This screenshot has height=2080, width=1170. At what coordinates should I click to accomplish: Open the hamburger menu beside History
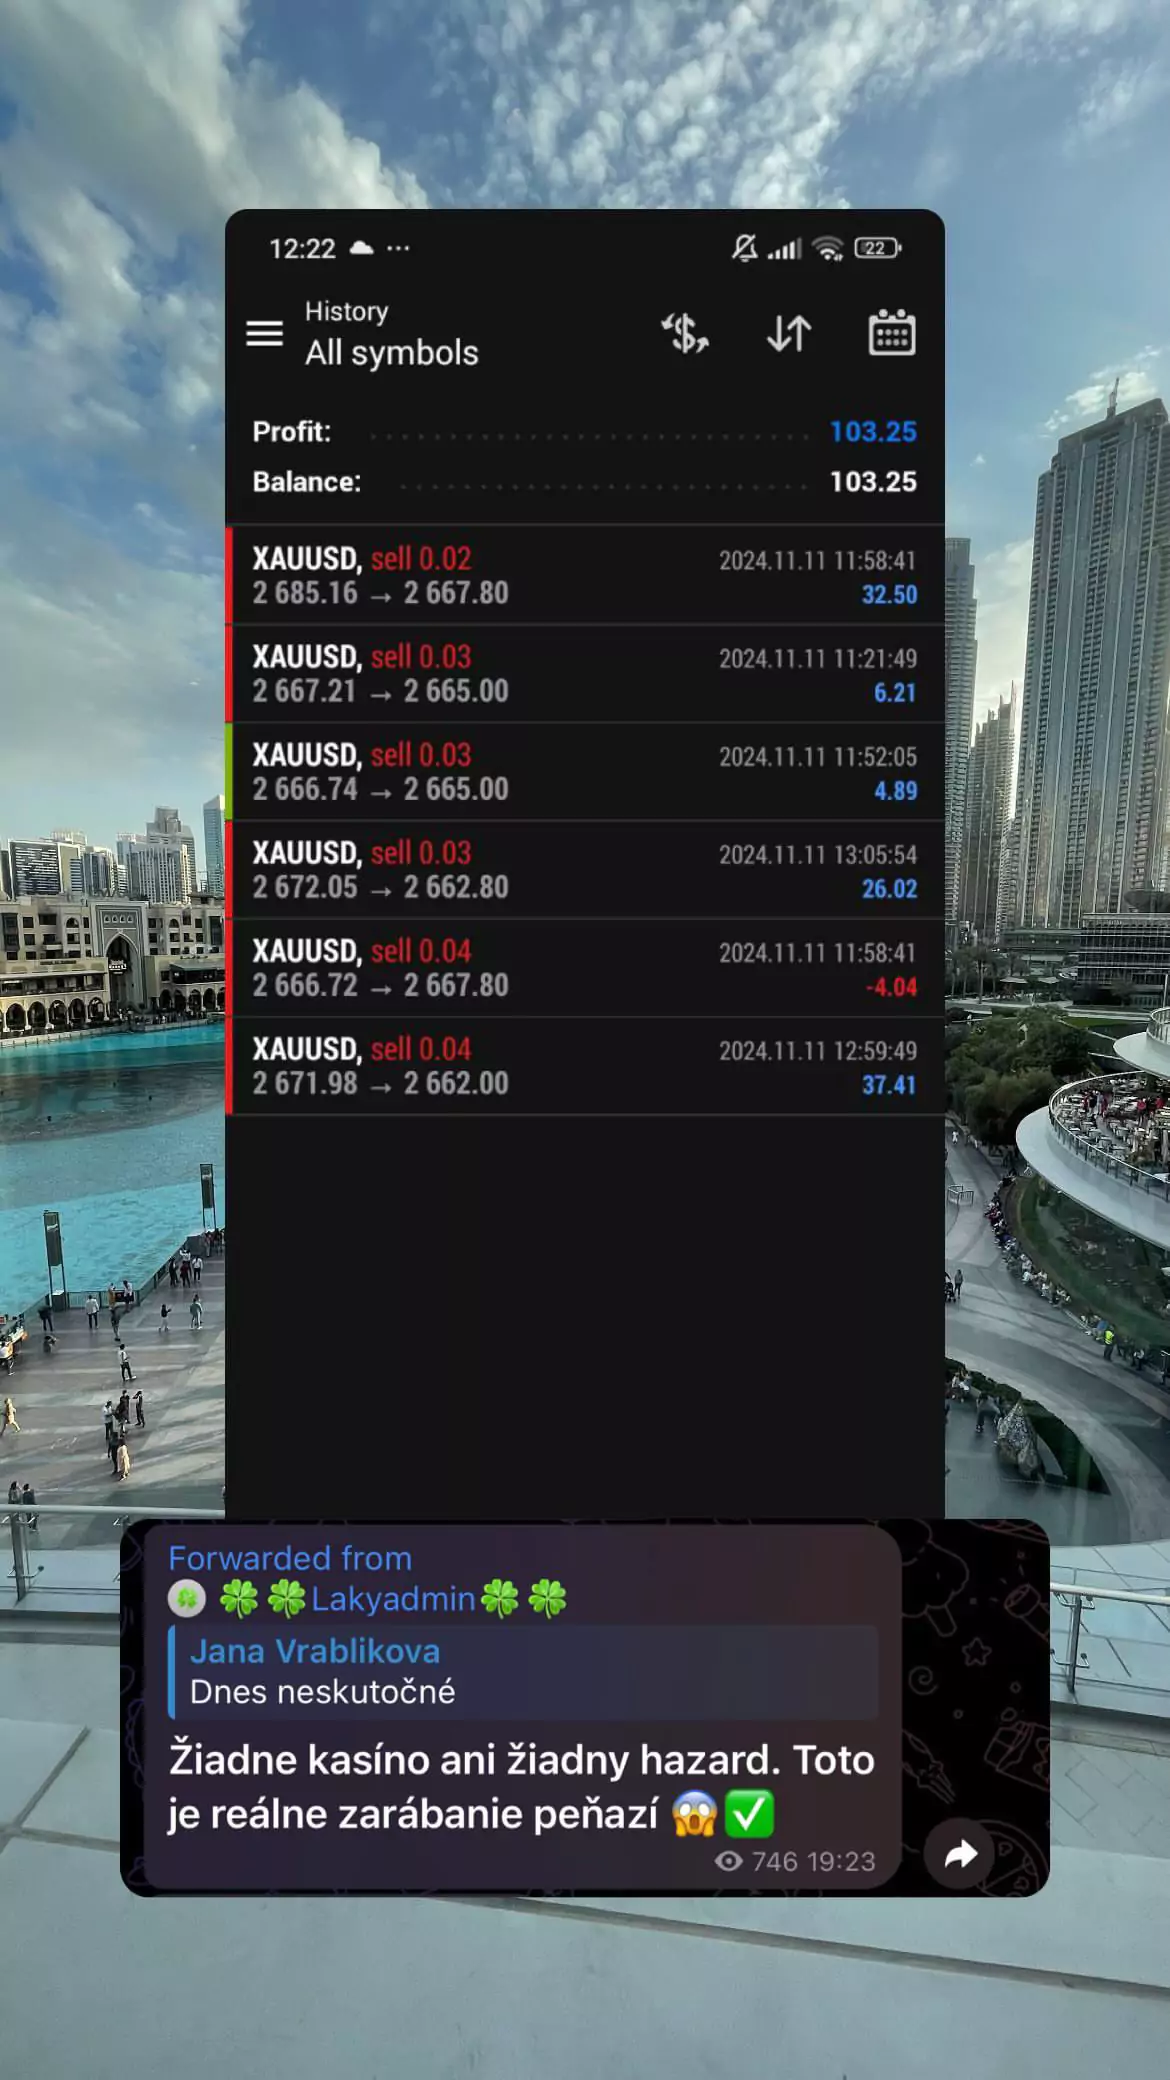pyautogui.click(x=265, y=334)
